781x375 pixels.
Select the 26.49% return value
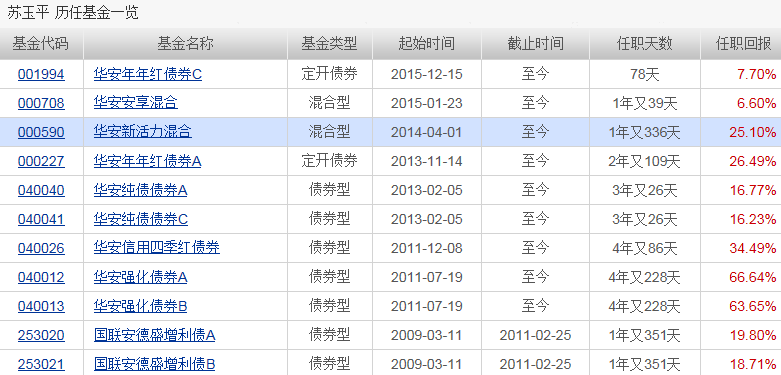pyautogui.click(x=753, y=161)
